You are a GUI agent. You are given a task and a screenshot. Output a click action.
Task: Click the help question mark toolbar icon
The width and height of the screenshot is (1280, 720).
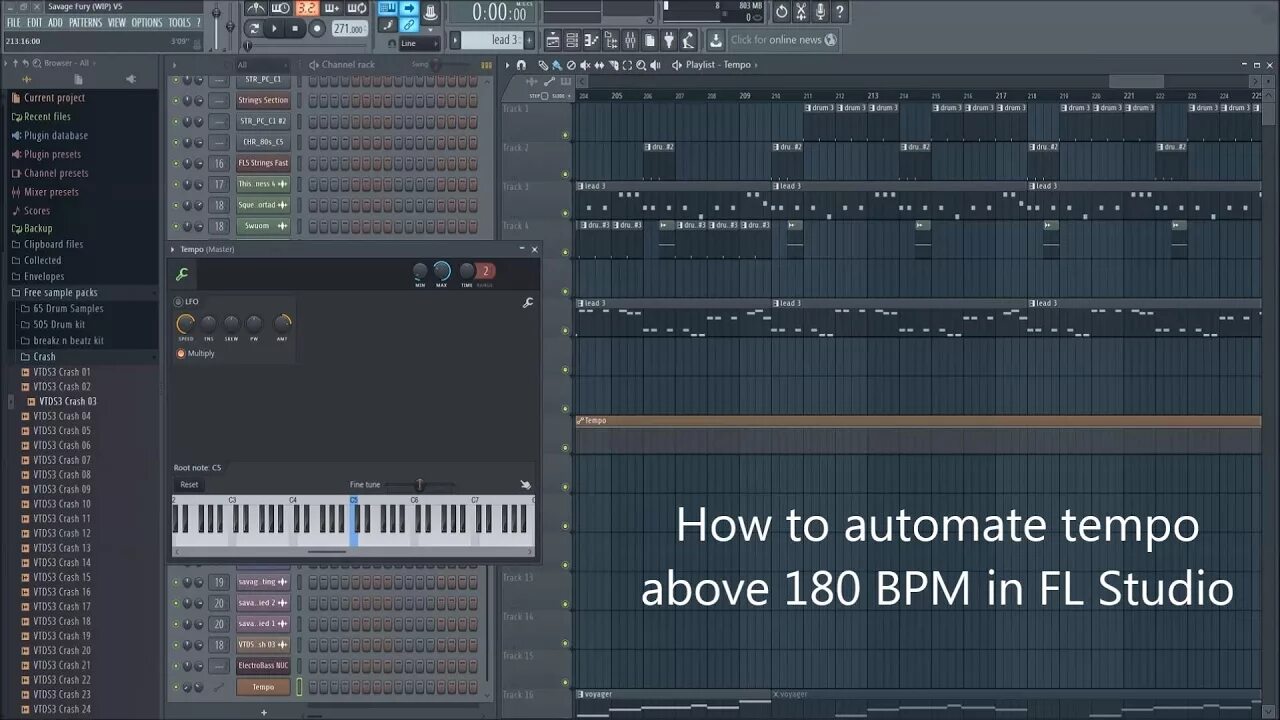839,12
